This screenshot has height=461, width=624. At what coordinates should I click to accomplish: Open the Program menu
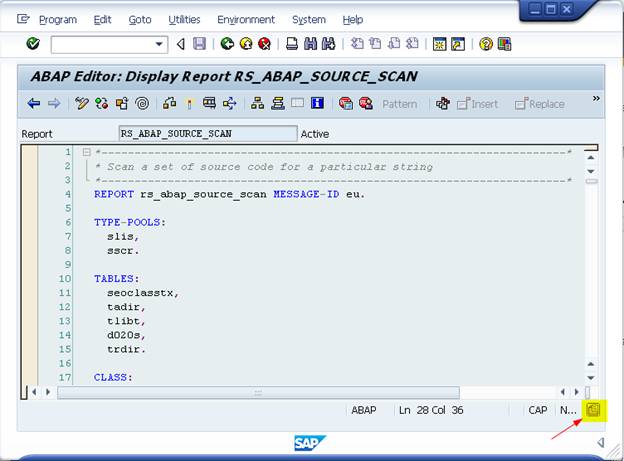click(58, 20)
